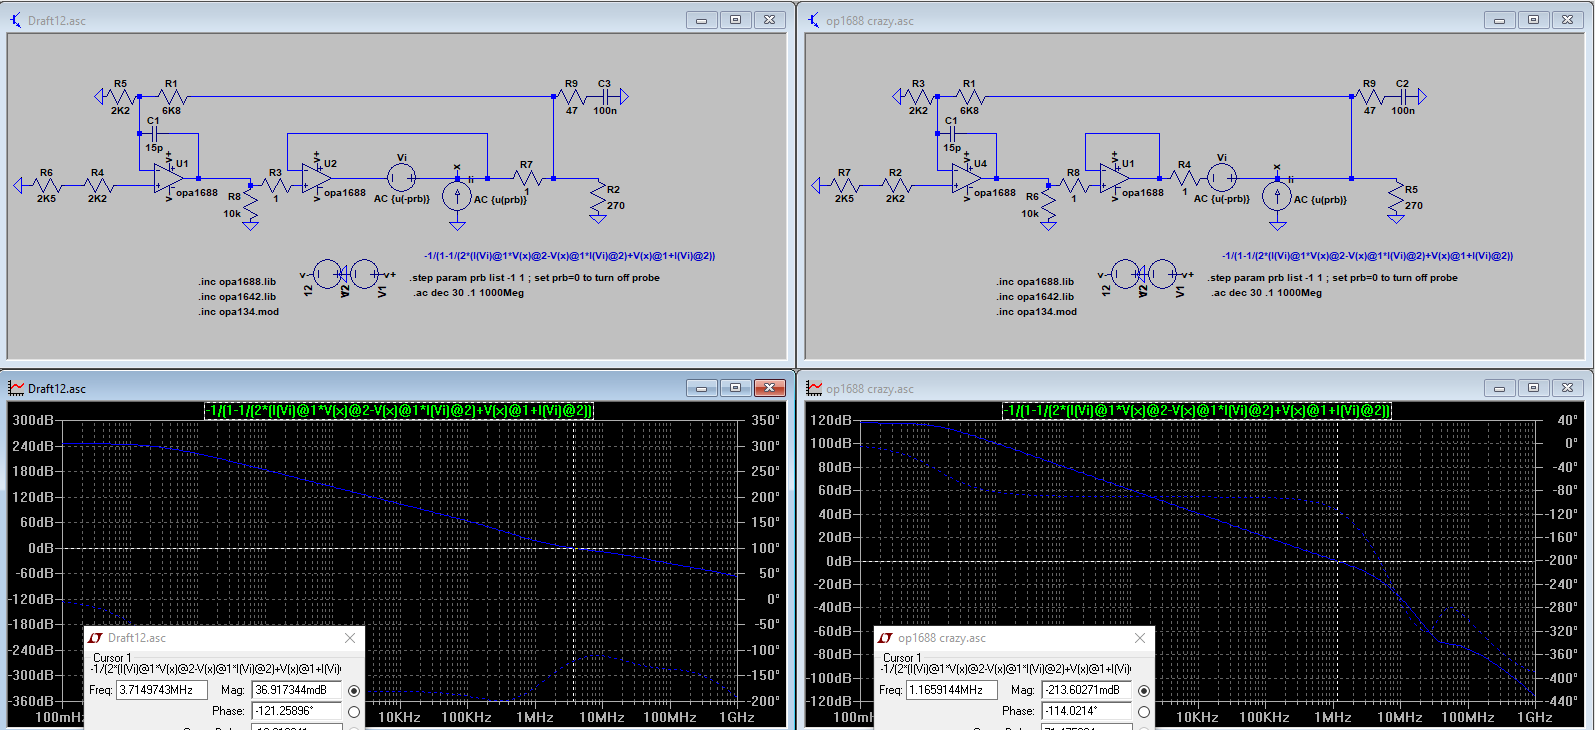Click Freq field showing 1.1659144MHz

coord(952,690)
